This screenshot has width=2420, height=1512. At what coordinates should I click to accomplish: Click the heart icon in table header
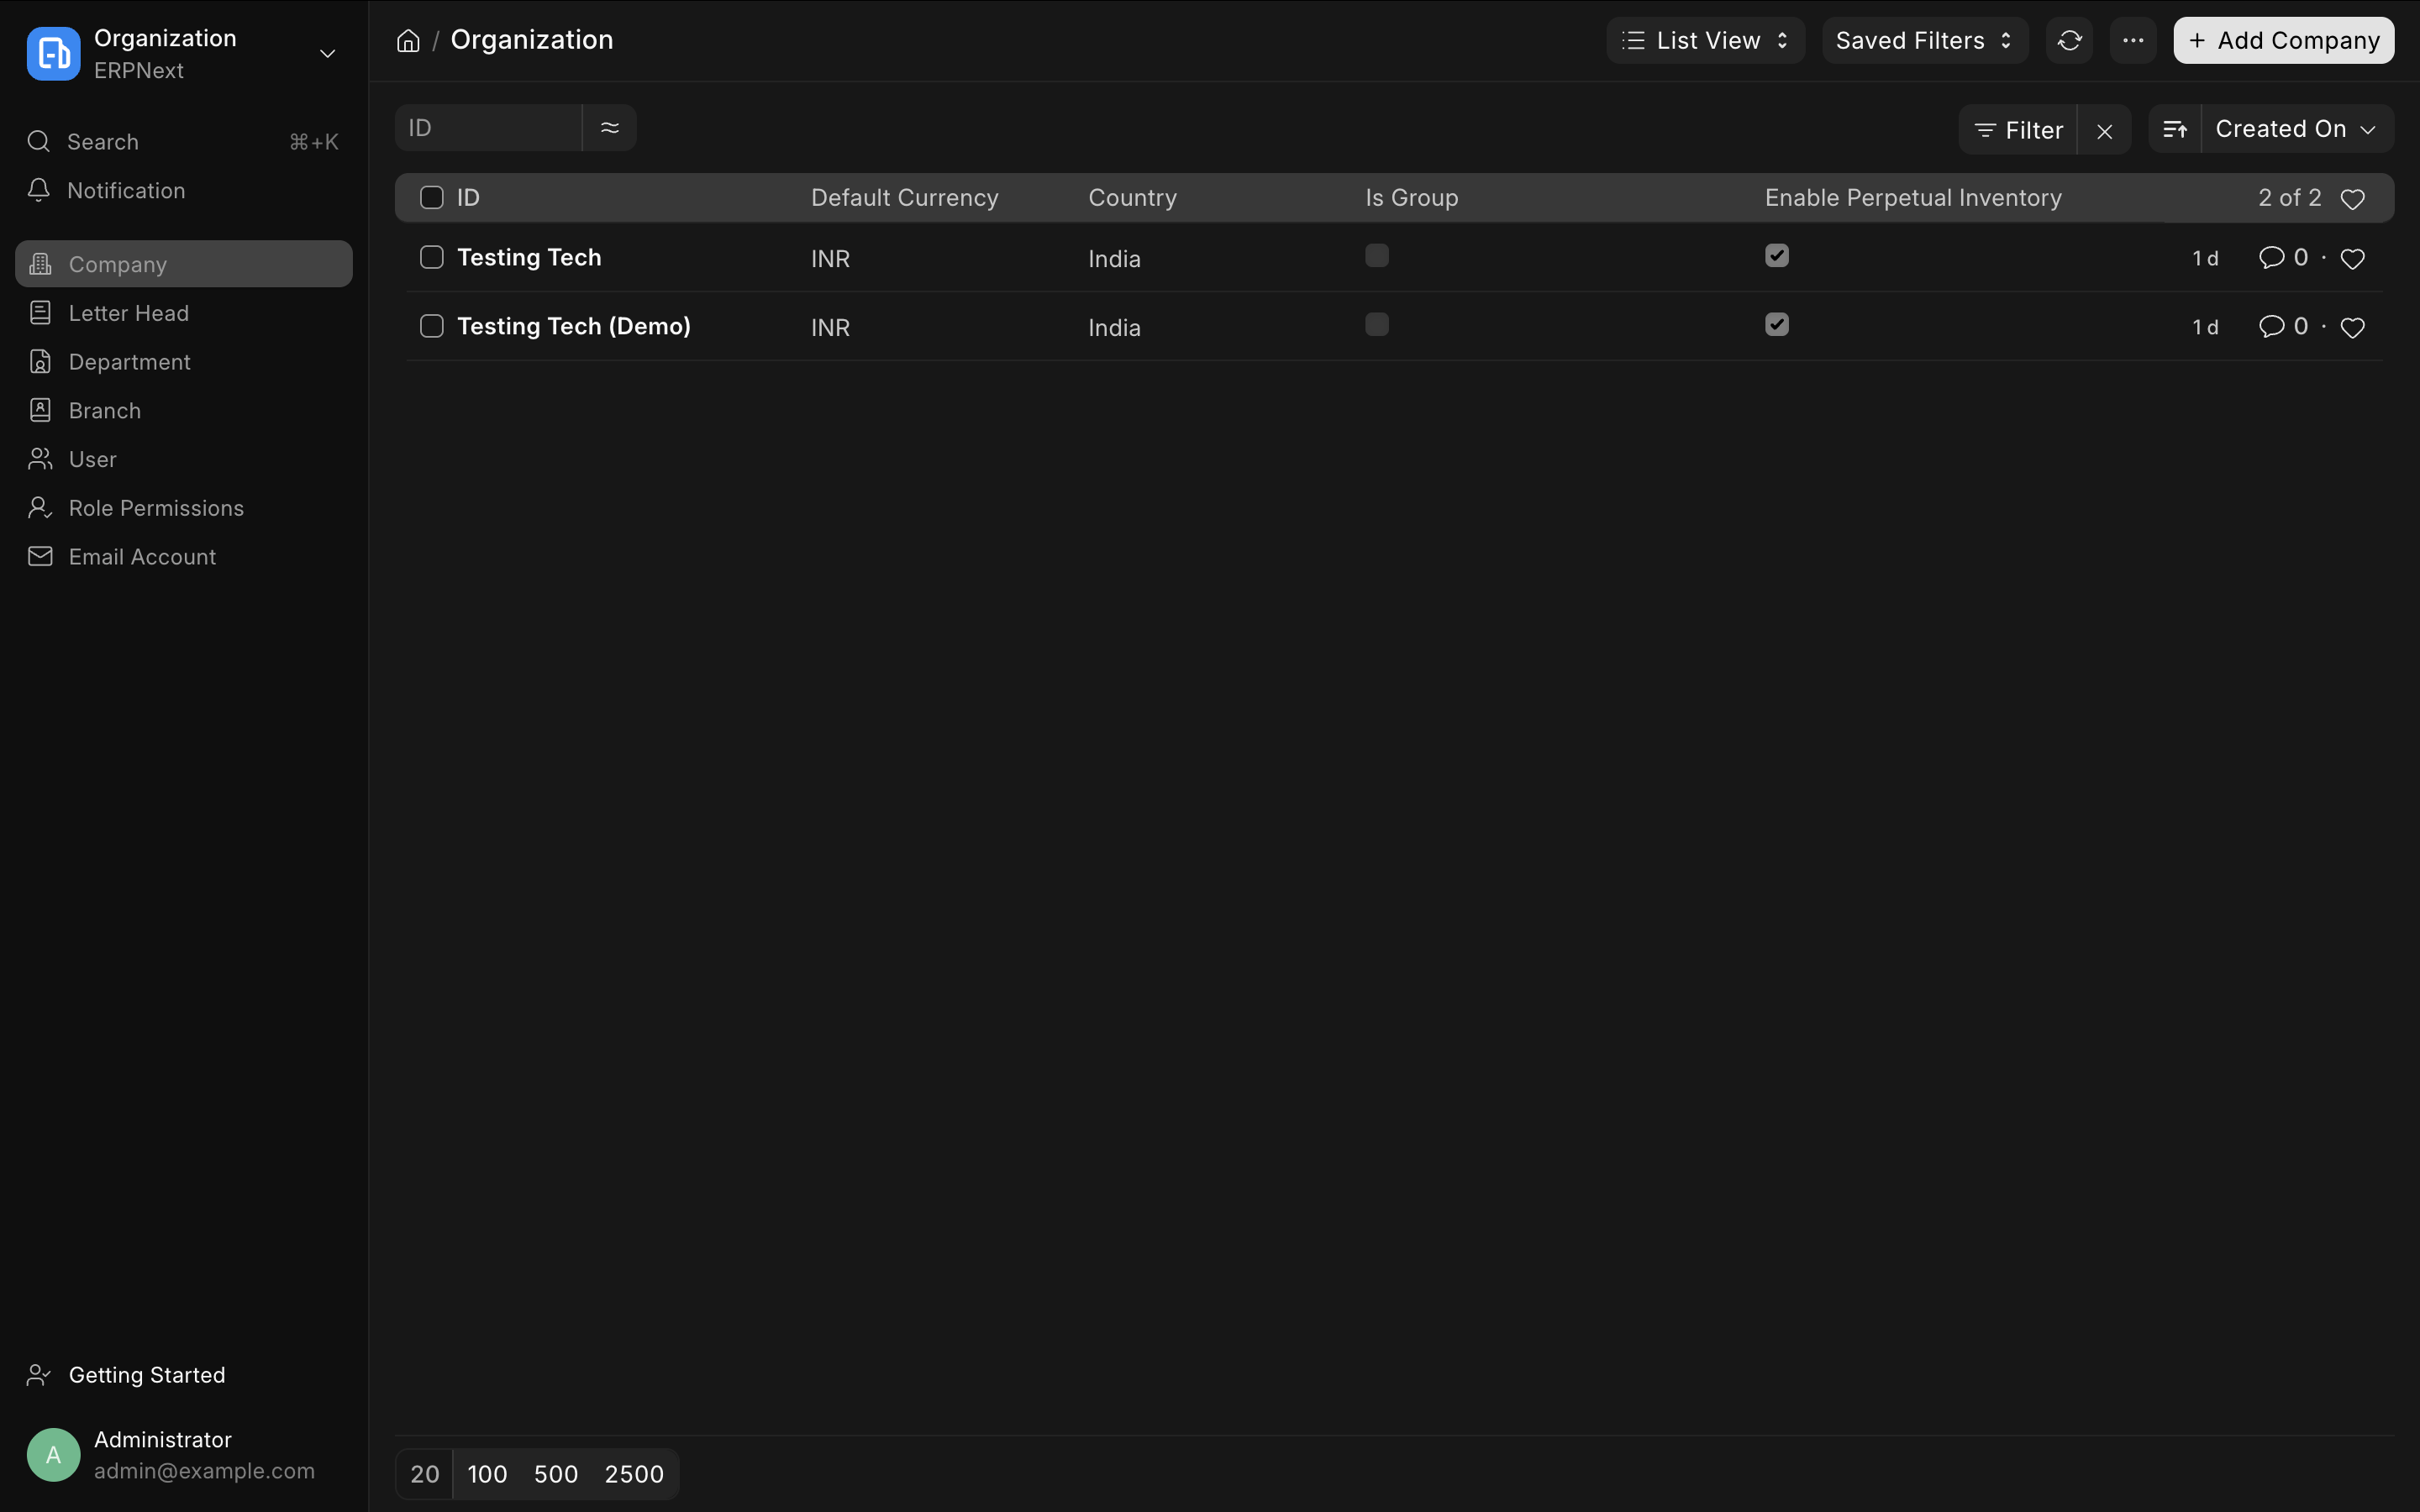point(2353,199)
